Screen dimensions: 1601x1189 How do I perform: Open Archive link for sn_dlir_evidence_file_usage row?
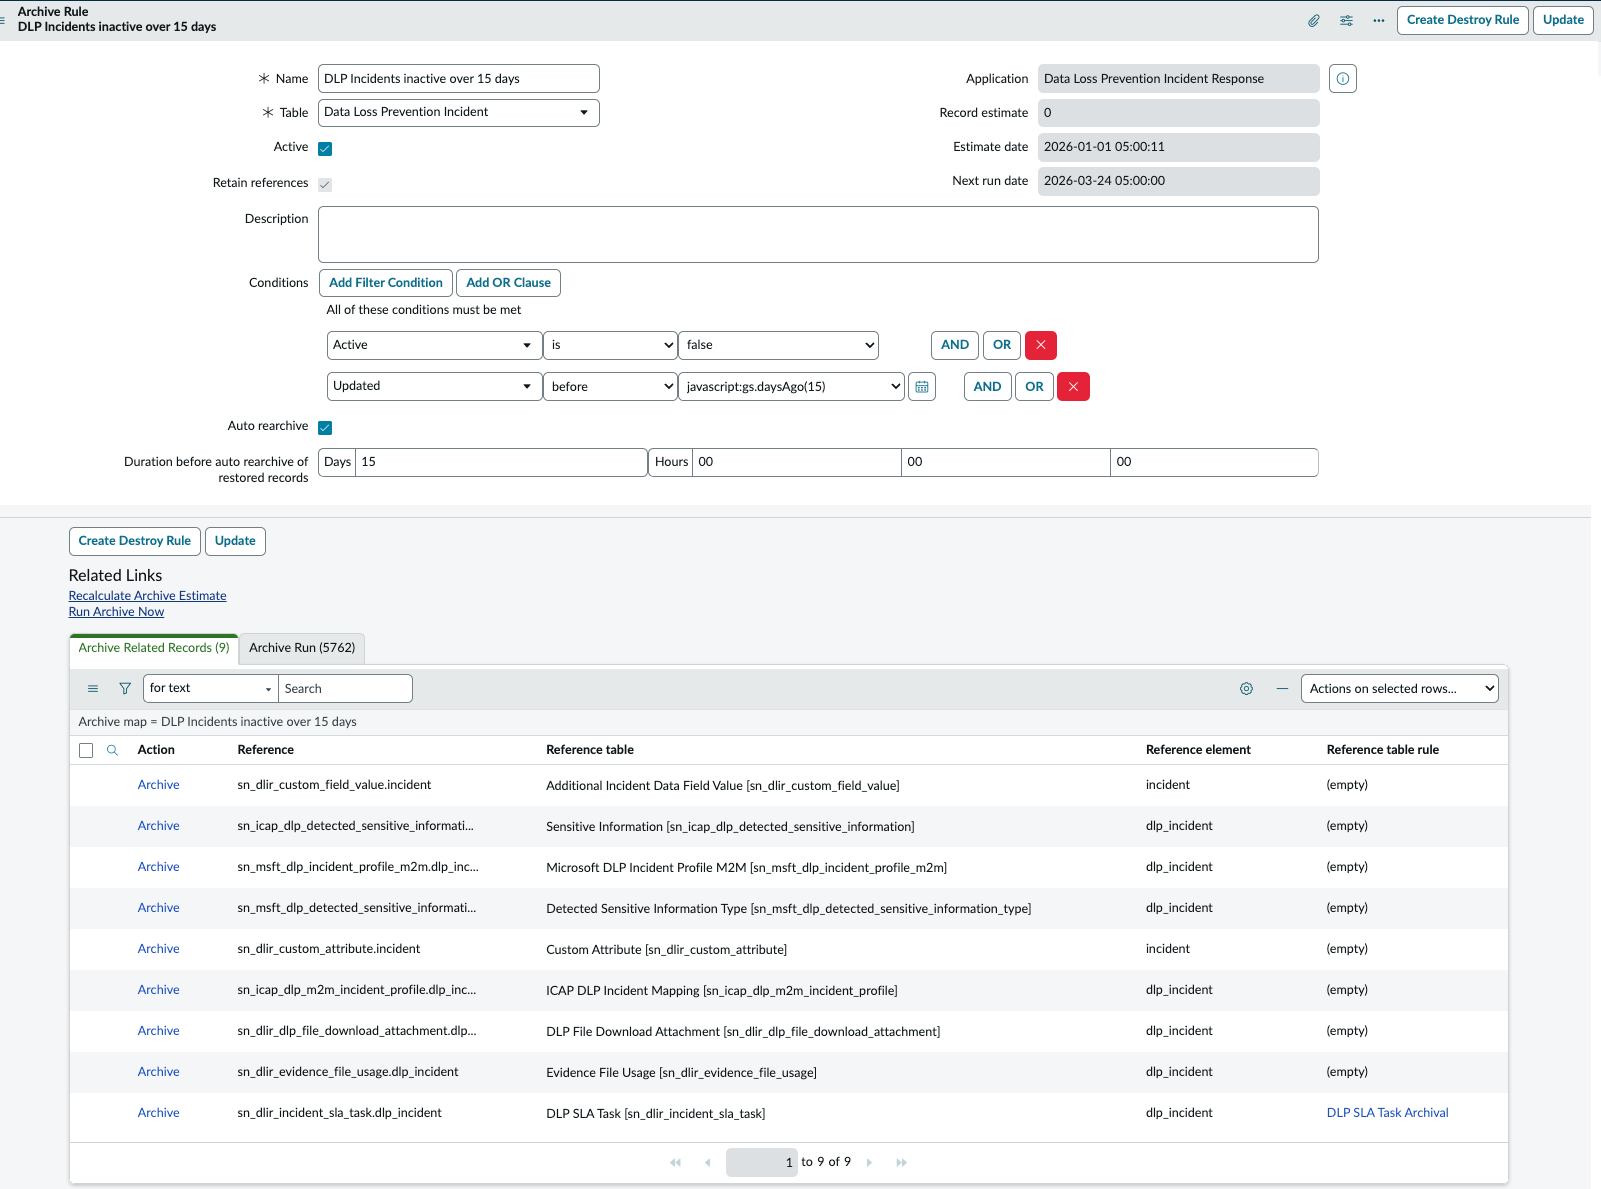(x=159, y=1072)
